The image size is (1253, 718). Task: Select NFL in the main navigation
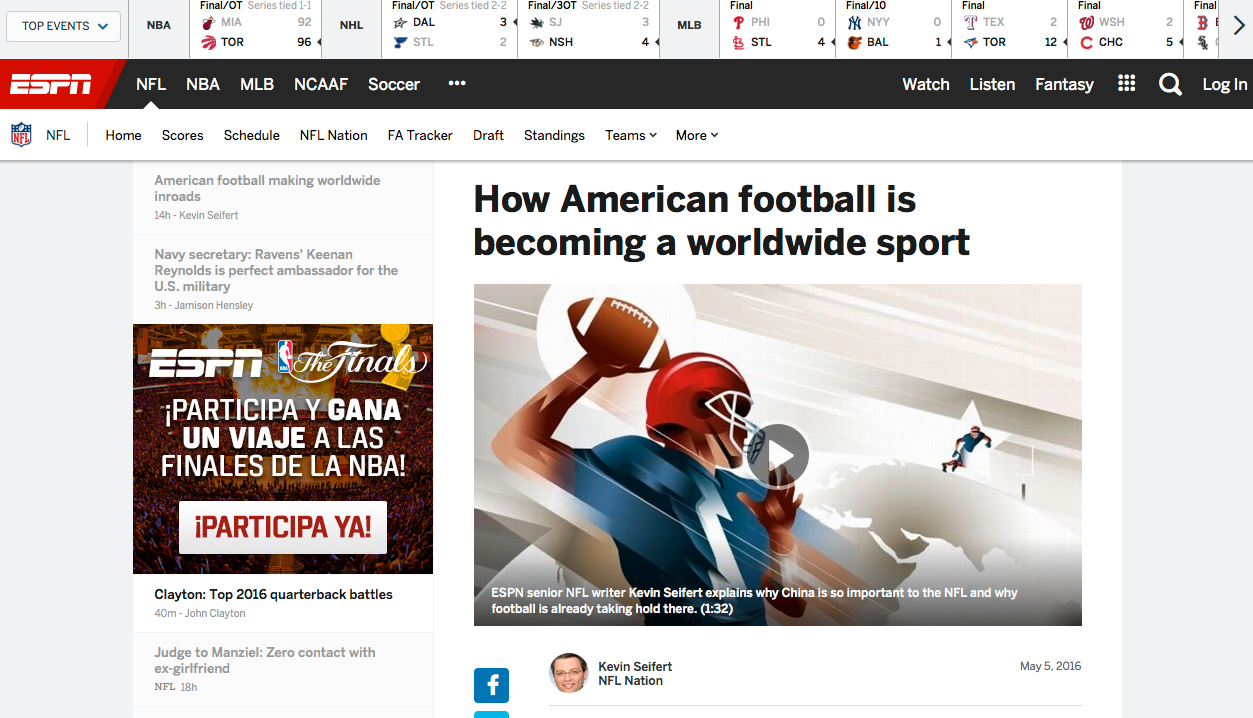[151, 84]
